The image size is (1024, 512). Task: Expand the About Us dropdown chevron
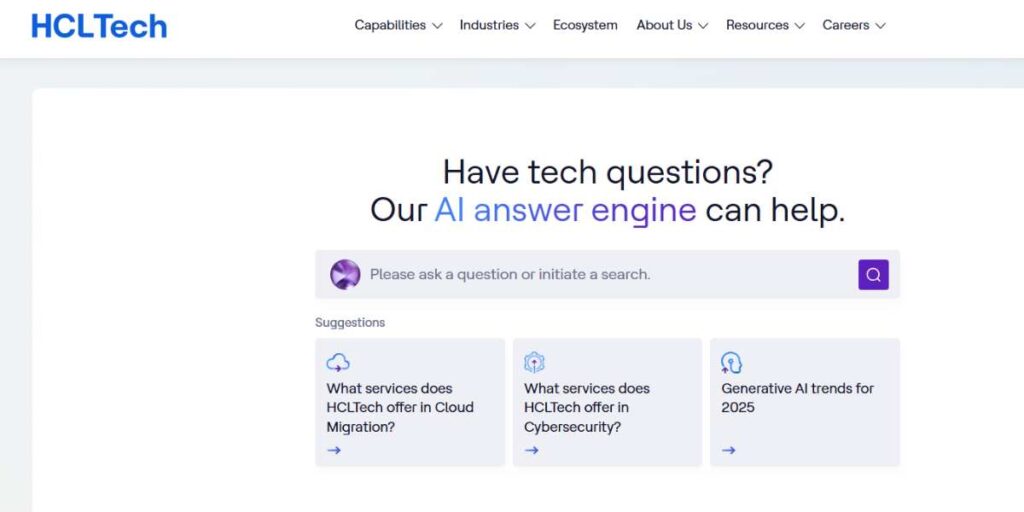click(x=703, y=26)
